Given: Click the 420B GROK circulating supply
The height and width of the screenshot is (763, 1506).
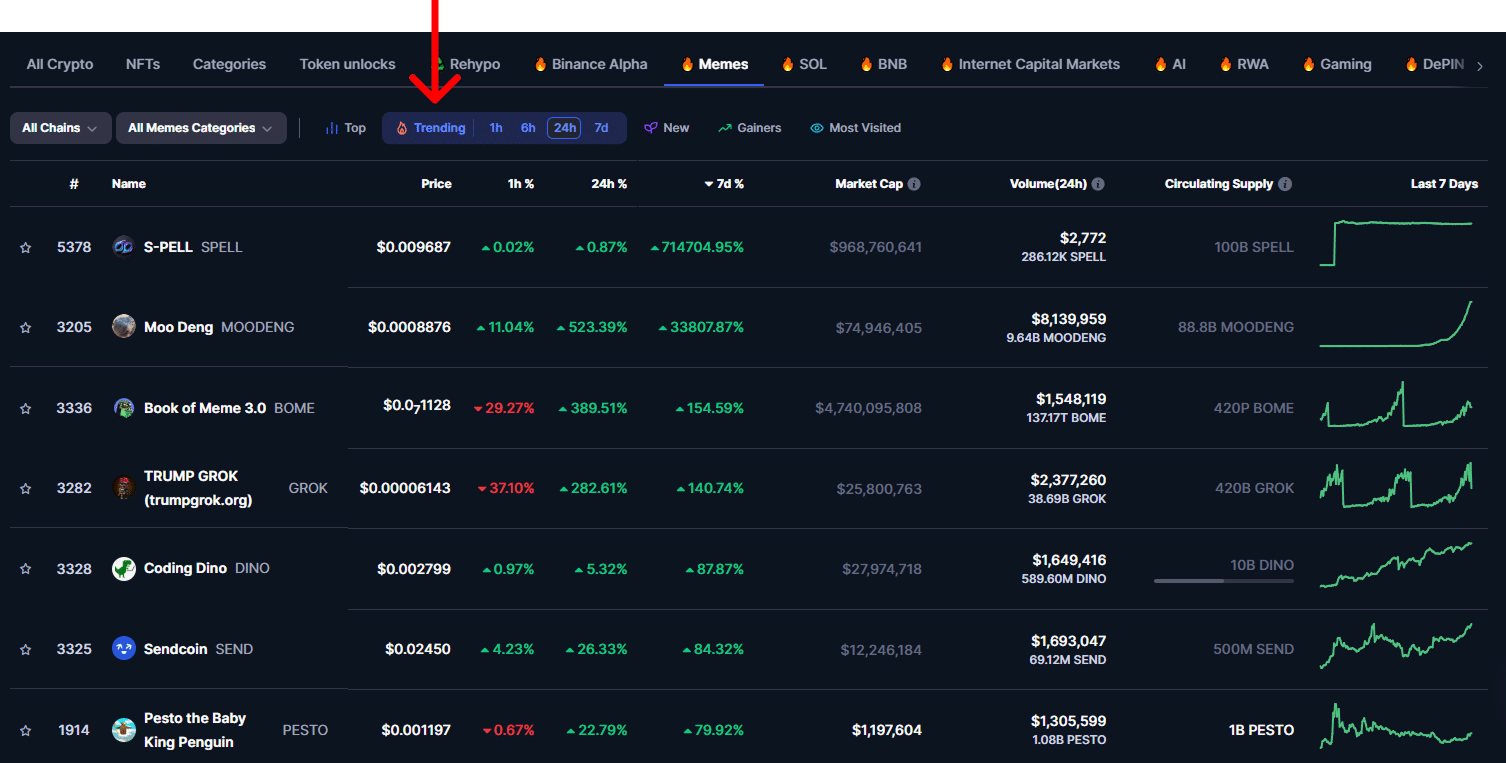Looking at the screenshot, I should pyautogui.click(x=1254, y=488).
